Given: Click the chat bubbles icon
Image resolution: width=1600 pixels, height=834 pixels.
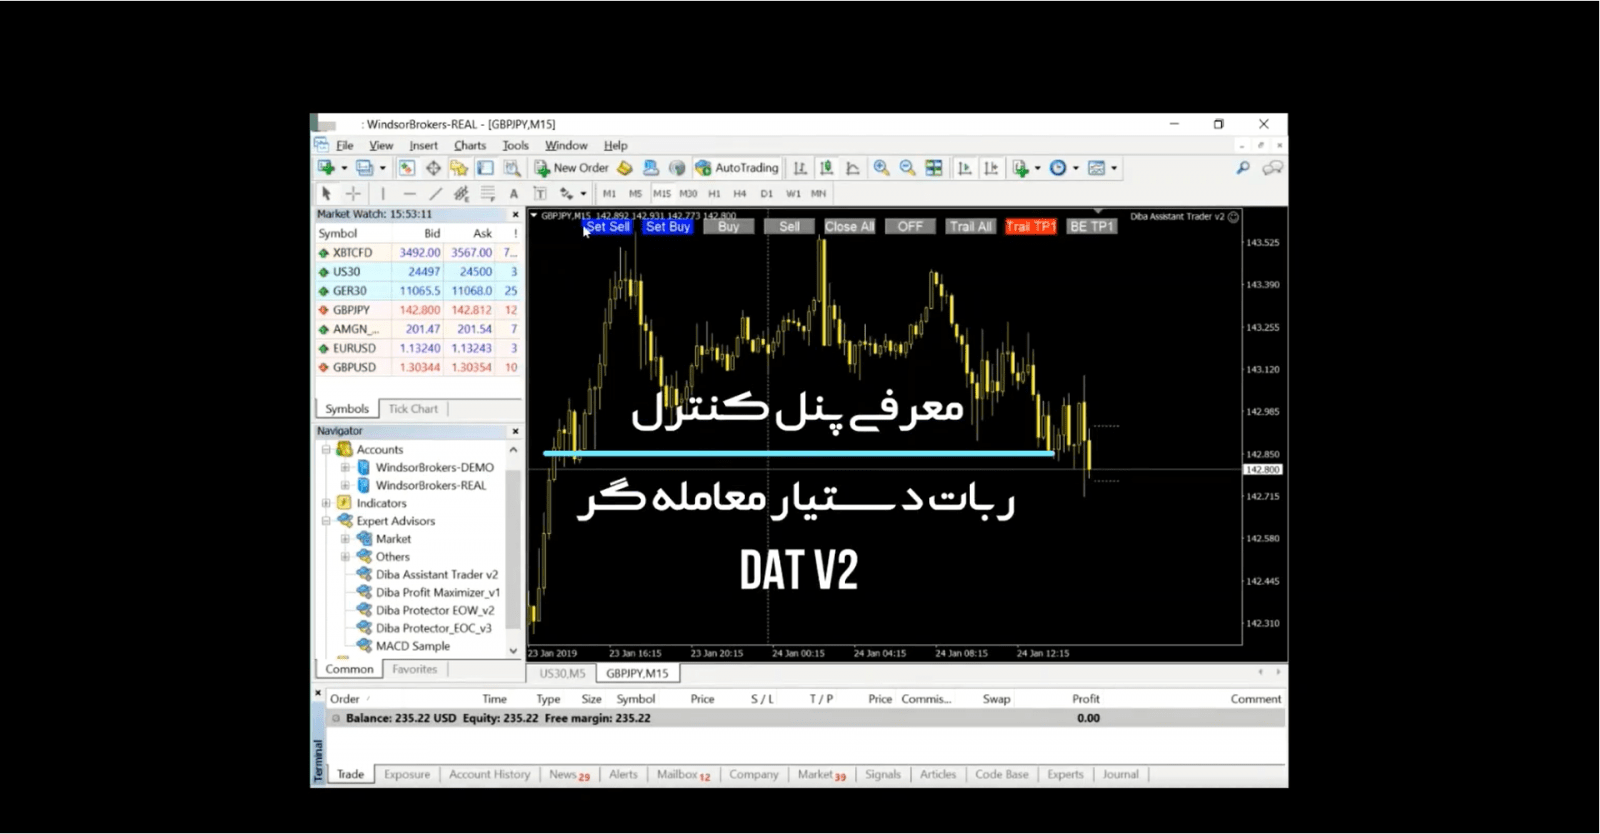Looking at the screenshot, I should click(1272, 168).
